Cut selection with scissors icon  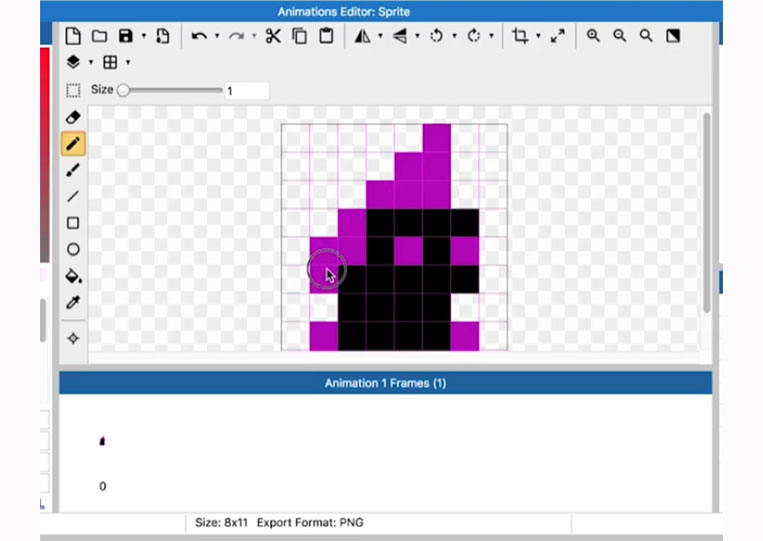pyautogui.click(x=273, y=36)
